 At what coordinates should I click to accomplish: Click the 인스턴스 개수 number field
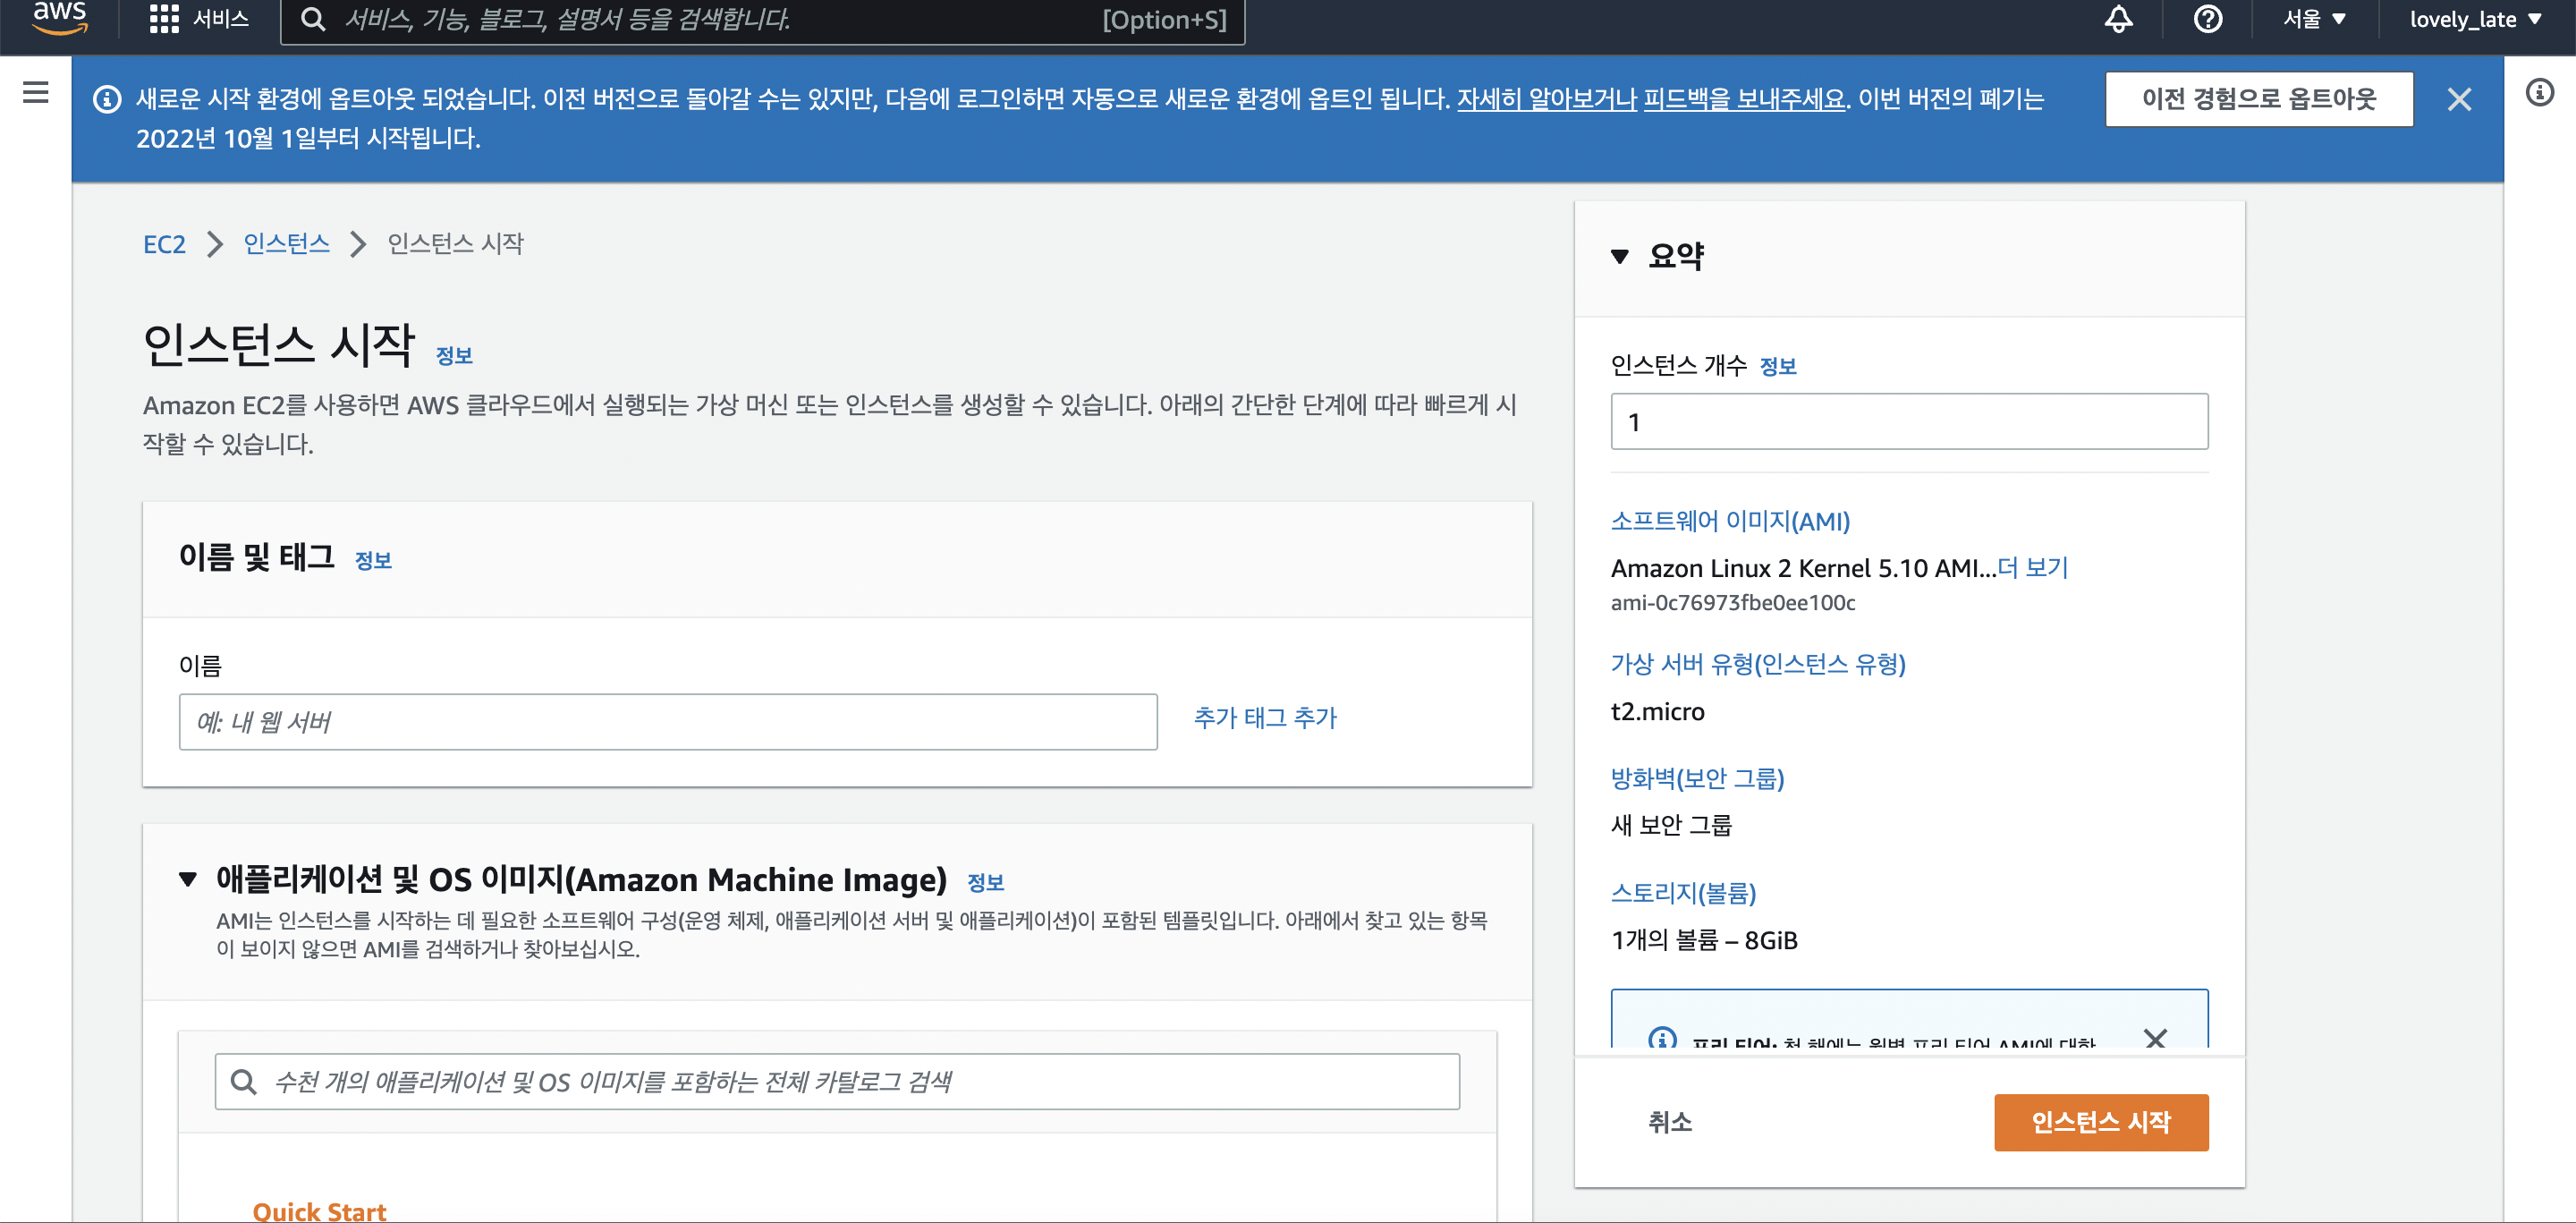1909,422
